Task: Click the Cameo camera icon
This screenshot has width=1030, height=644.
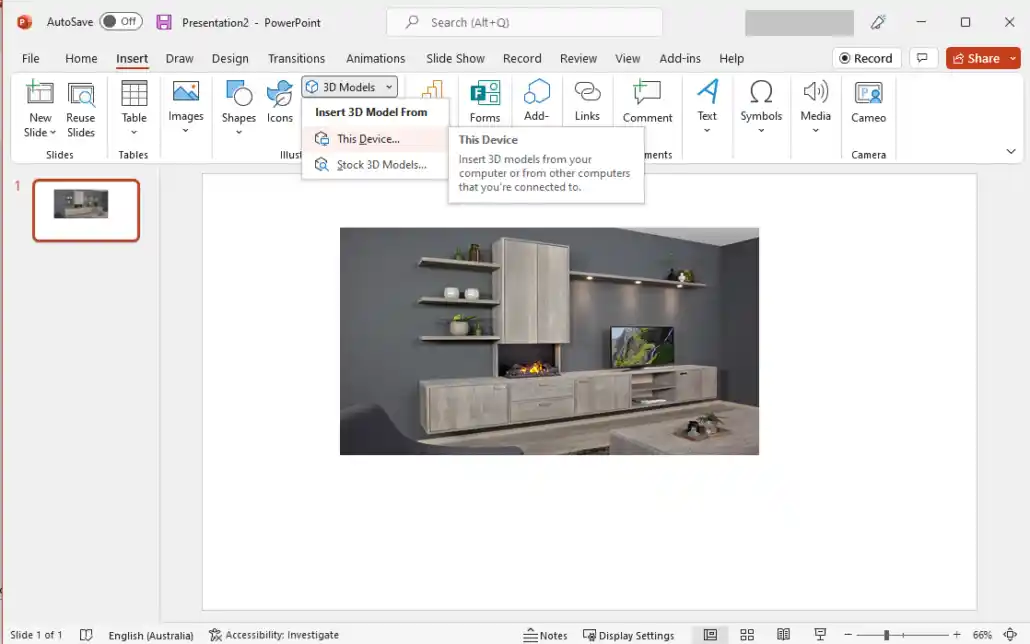Action: pos(868,102)
